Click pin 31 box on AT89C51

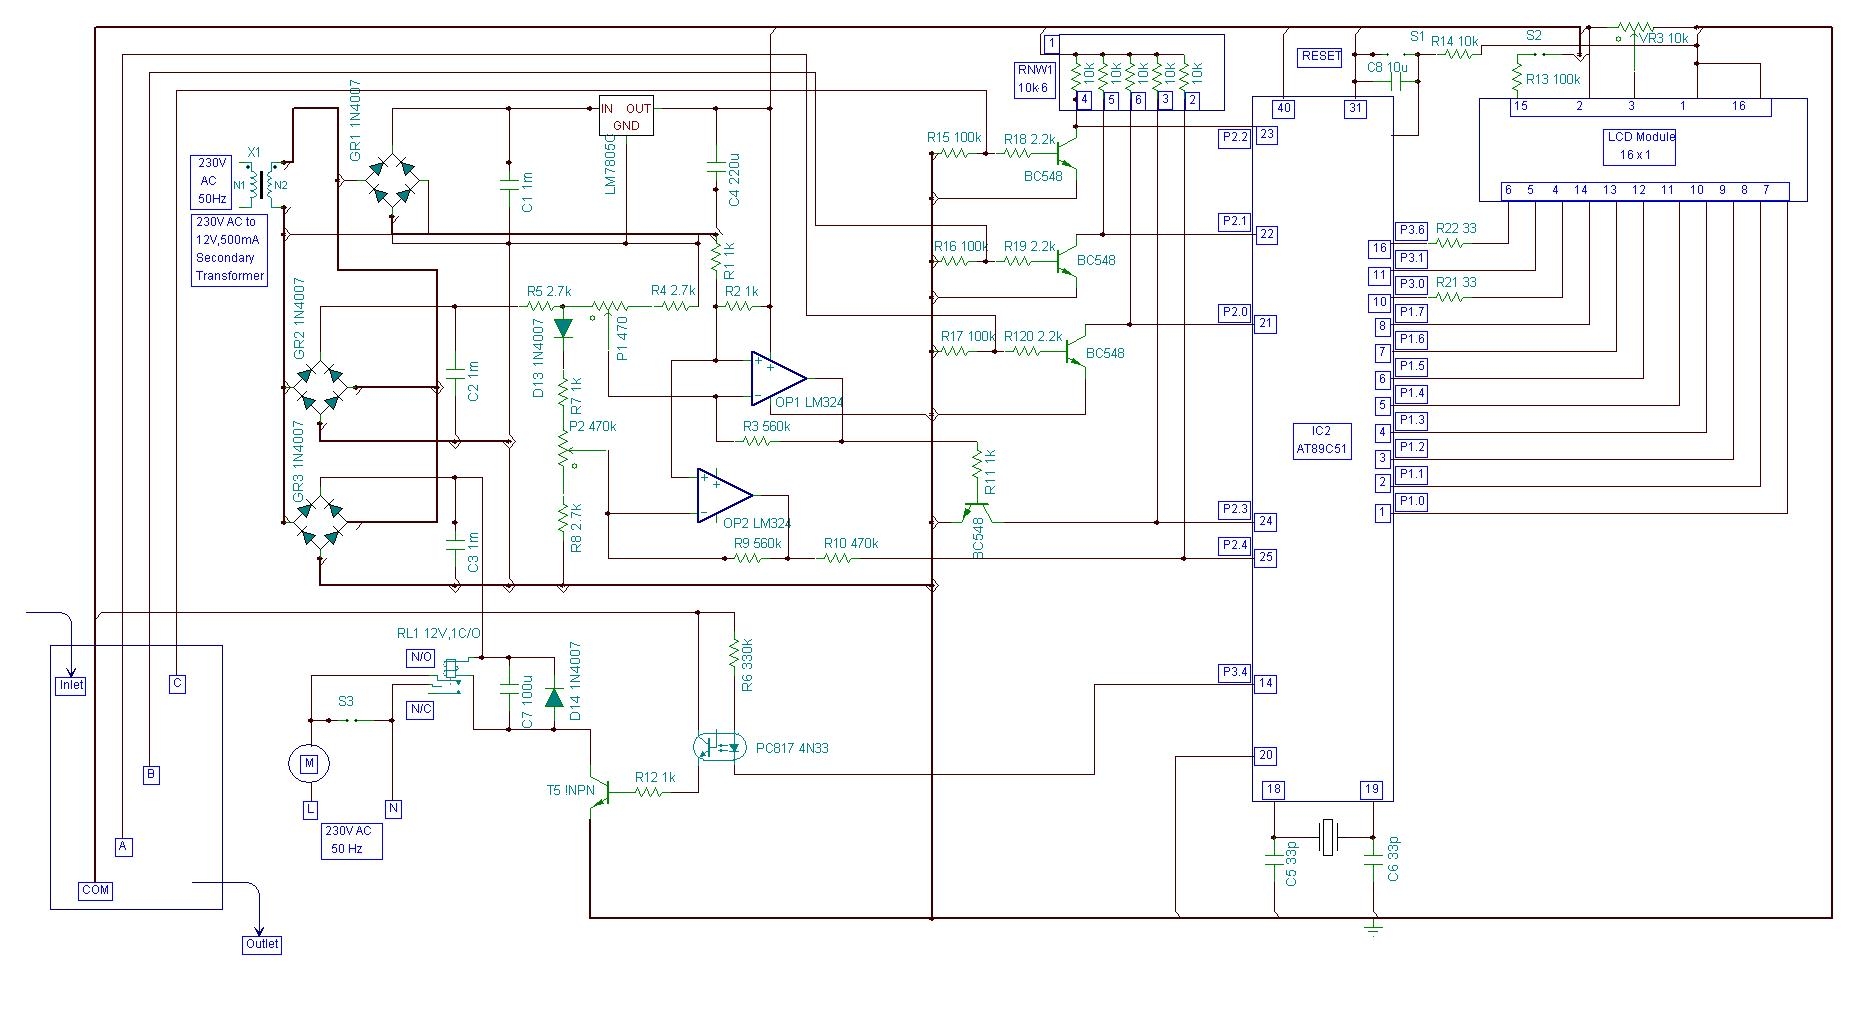1355,108
